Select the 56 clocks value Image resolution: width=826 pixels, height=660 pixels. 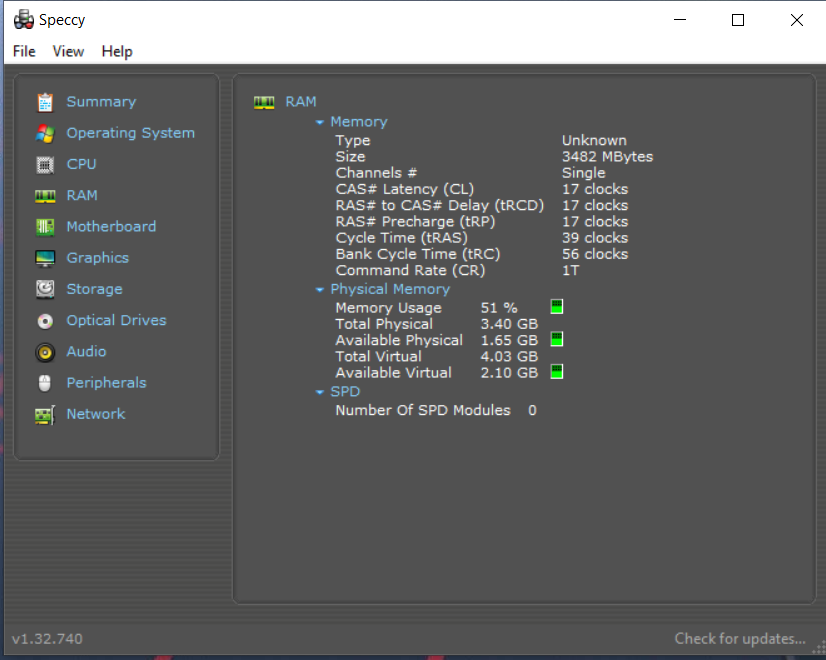click(x=595, y=254)
